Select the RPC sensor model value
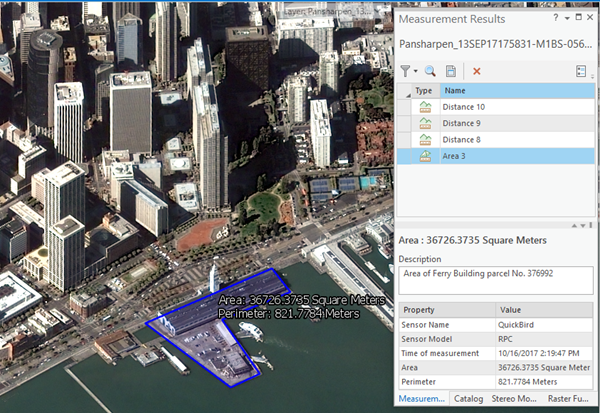 click(545, 339)
